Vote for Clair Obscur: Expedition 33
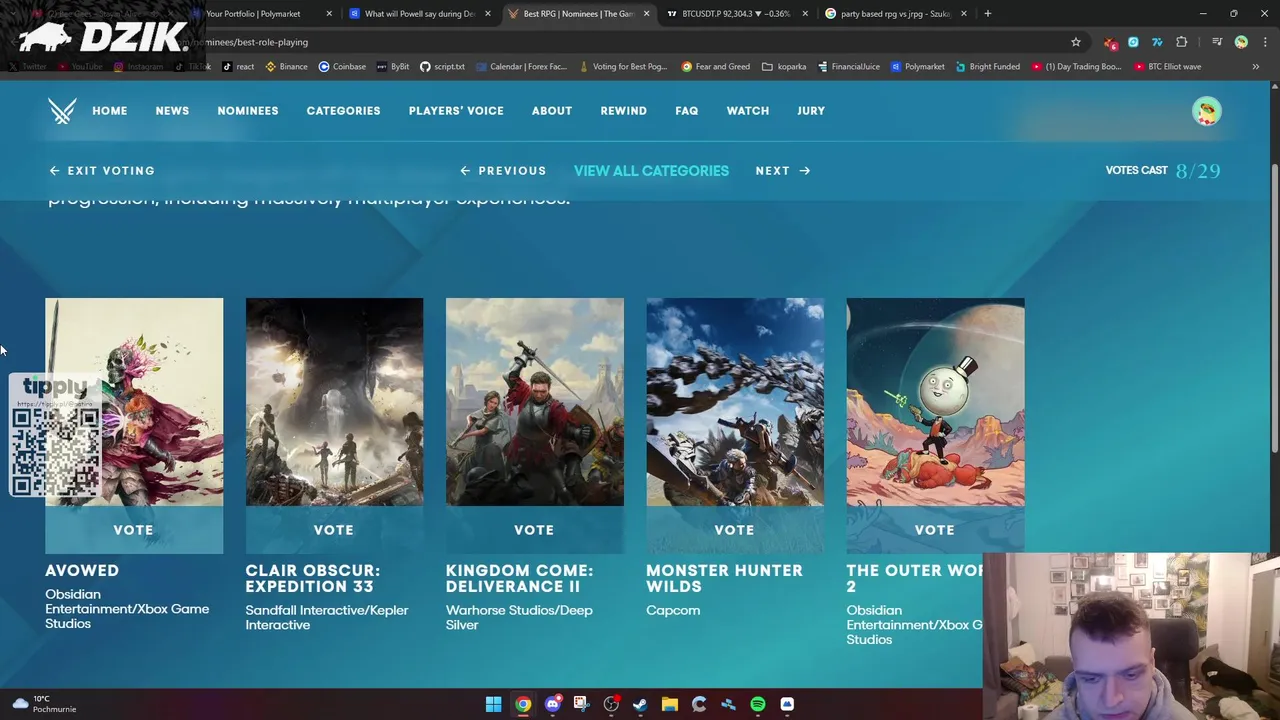 (x=334, y=530)
